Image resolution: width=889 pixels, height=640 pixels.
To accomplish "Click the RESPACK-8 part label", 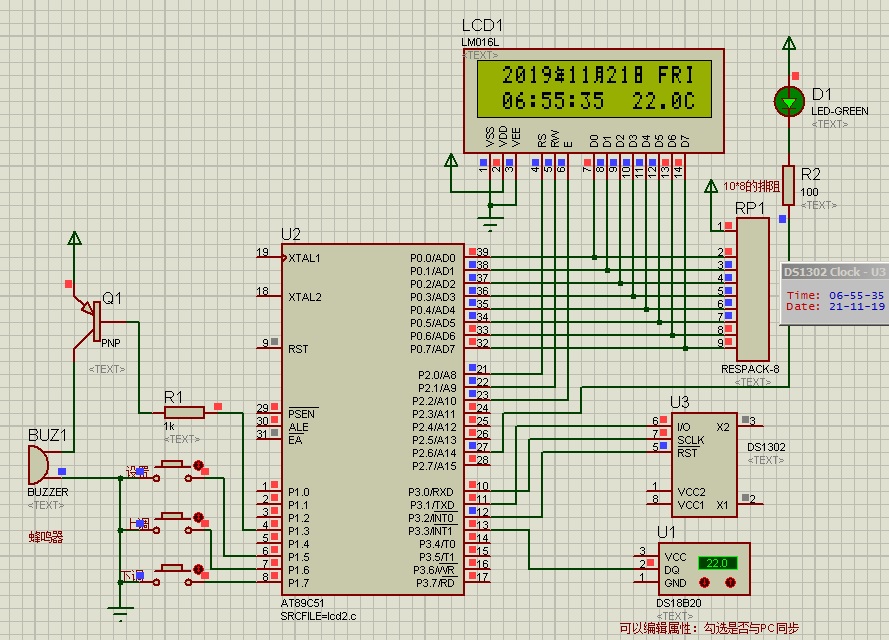I will tap(750, 369).
